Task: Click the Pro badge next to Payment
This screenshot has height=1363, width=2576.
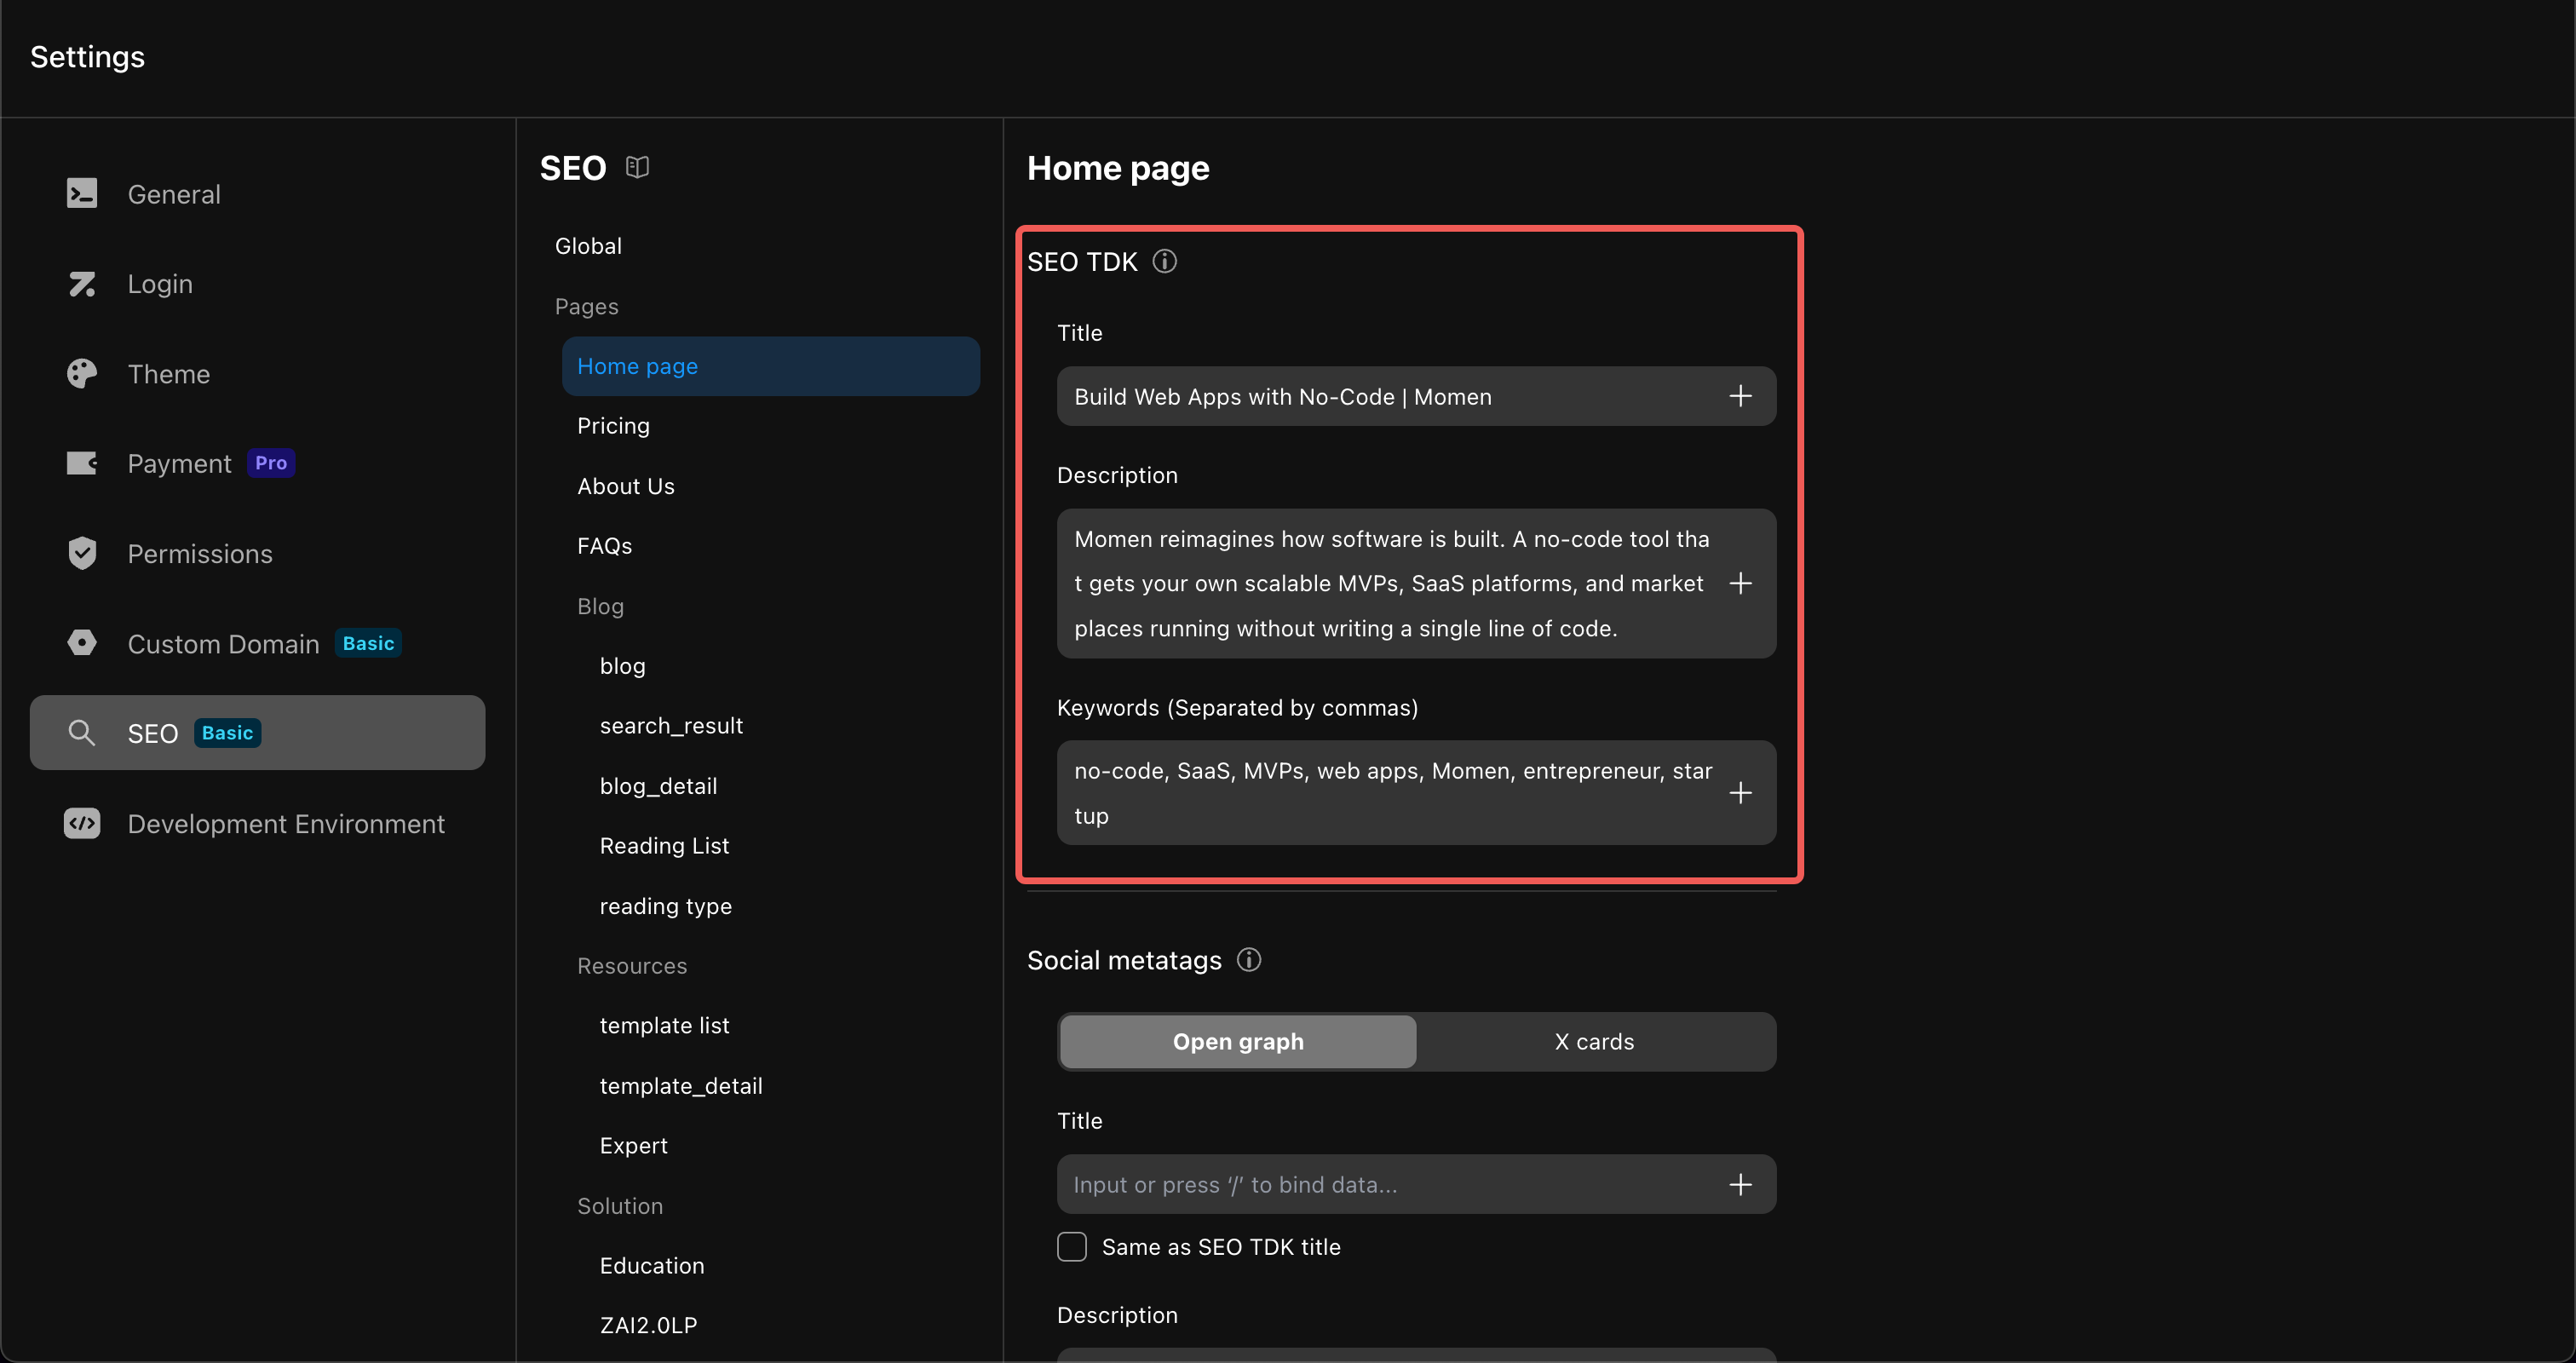Action: (x=271, y=463)
